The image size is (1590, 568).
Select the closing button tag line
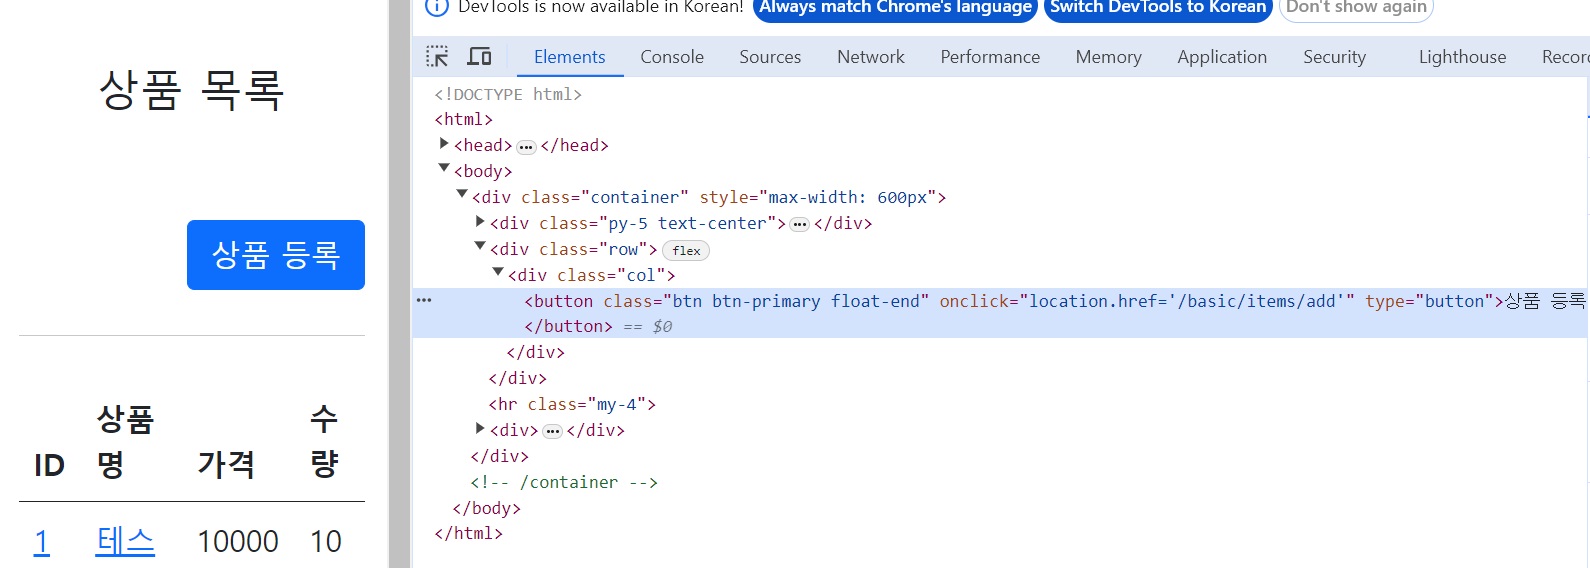pos(568,326)
